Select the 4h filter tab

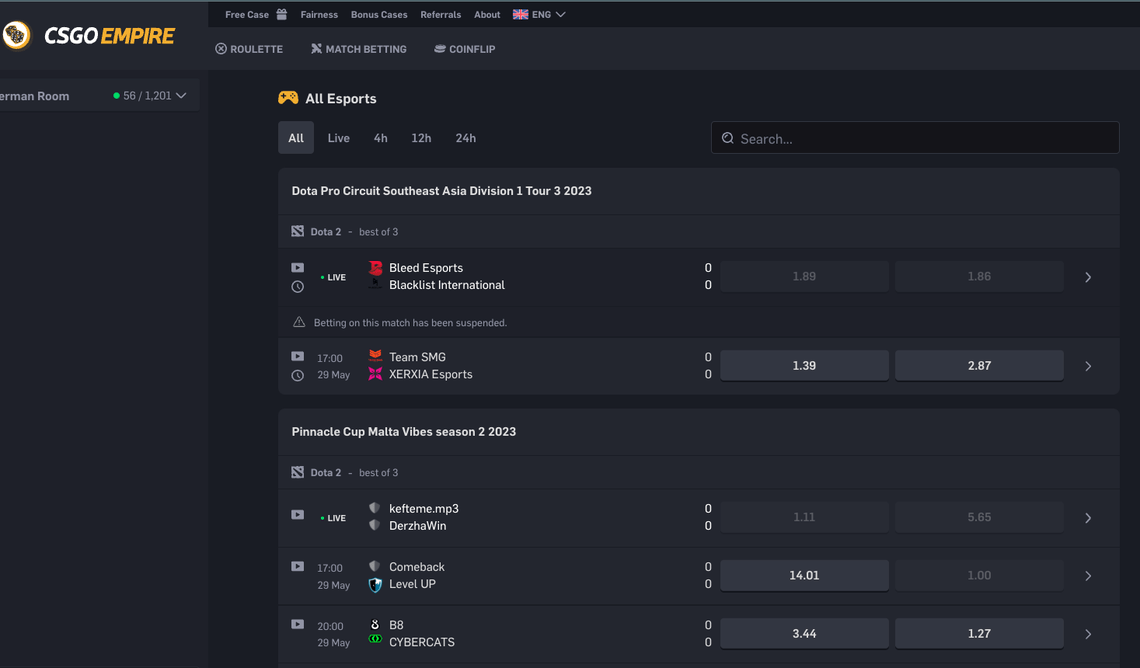pyautogui.click(x=380, y=137)
